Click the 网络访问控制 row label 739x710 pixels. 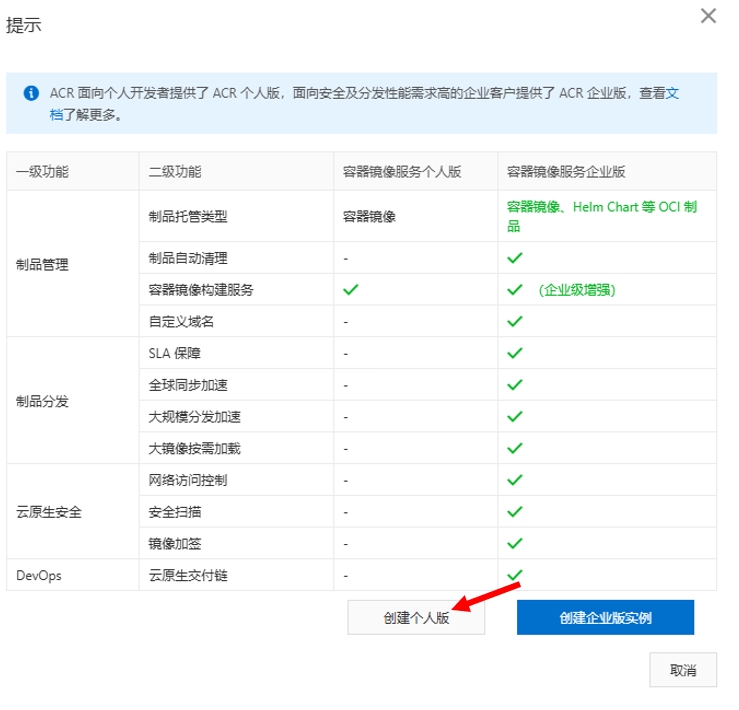(x=188, y=480)
